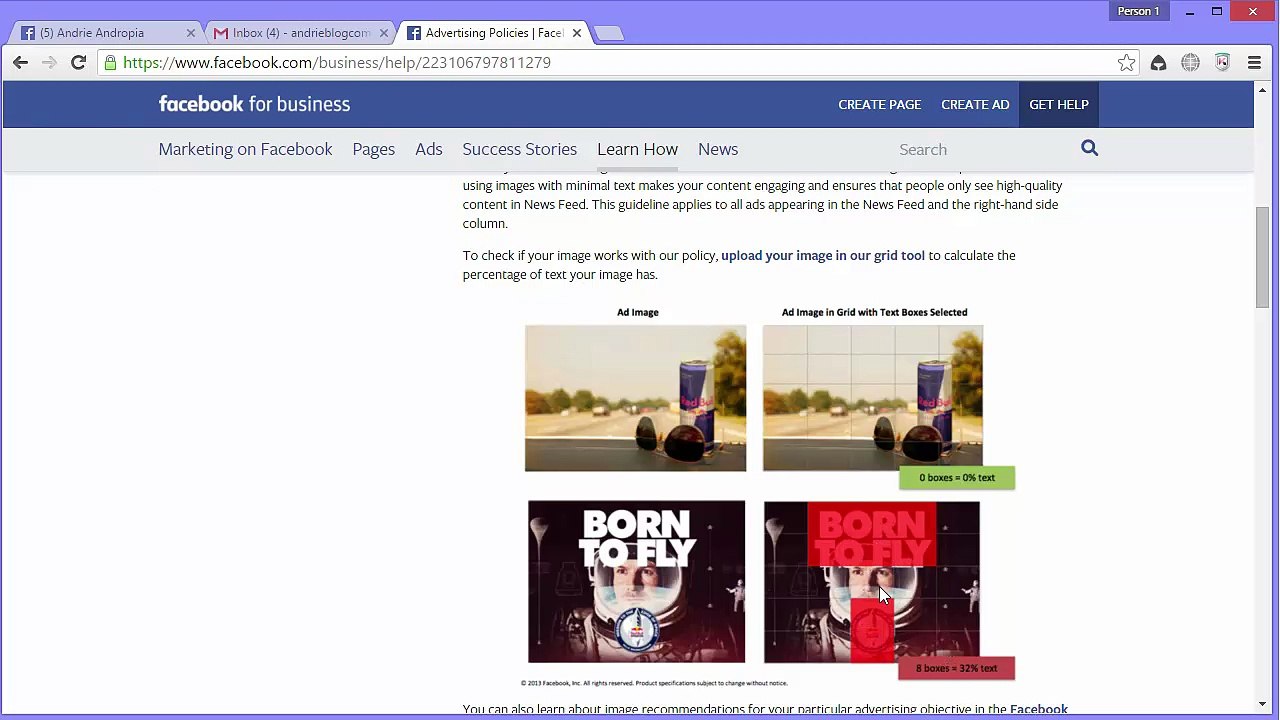This screenshot has height=720, width=1280.
Task: Bookmark page with star icon
Action: click(1127, 63)
